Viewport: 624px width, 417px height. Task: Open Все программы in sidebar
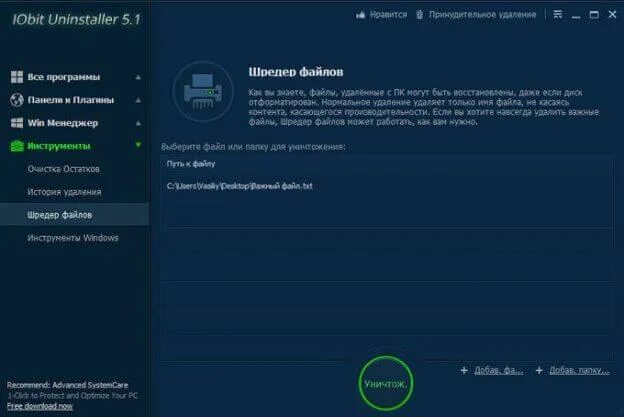coord(64,77)
